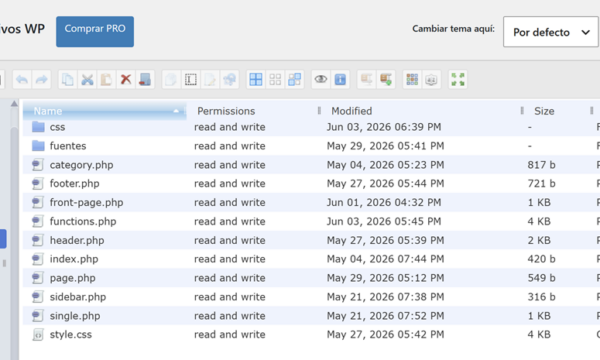The height and width of the screenshot is (360, 600).
Task: Click the Redo arrow icon in toolbar
Action: click(x=41, y=80)
